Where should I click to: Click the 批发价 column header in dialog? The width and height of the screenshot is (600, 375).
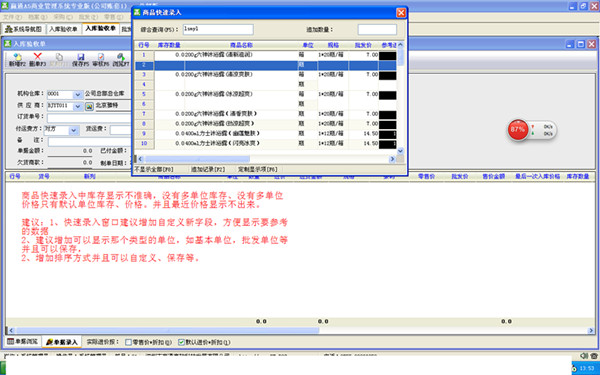(x=363, y=45)
